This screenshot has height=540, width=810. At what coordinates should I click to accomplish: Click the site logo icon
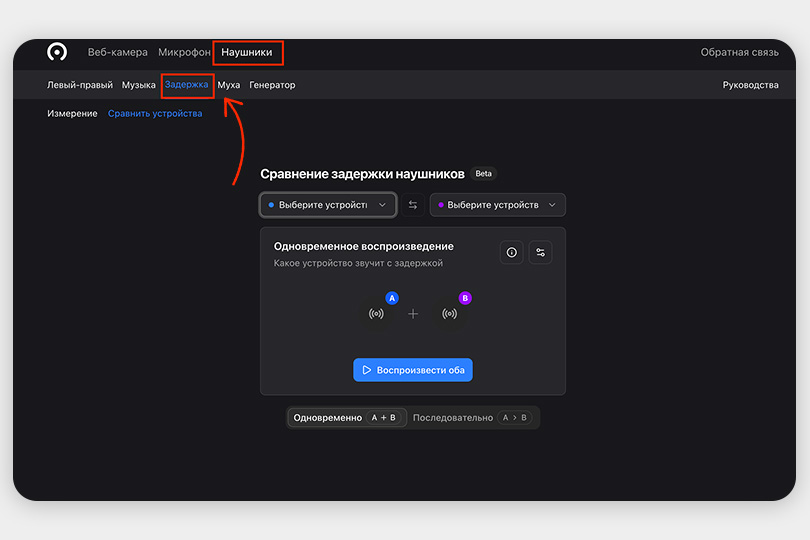(x=57, y=52)
